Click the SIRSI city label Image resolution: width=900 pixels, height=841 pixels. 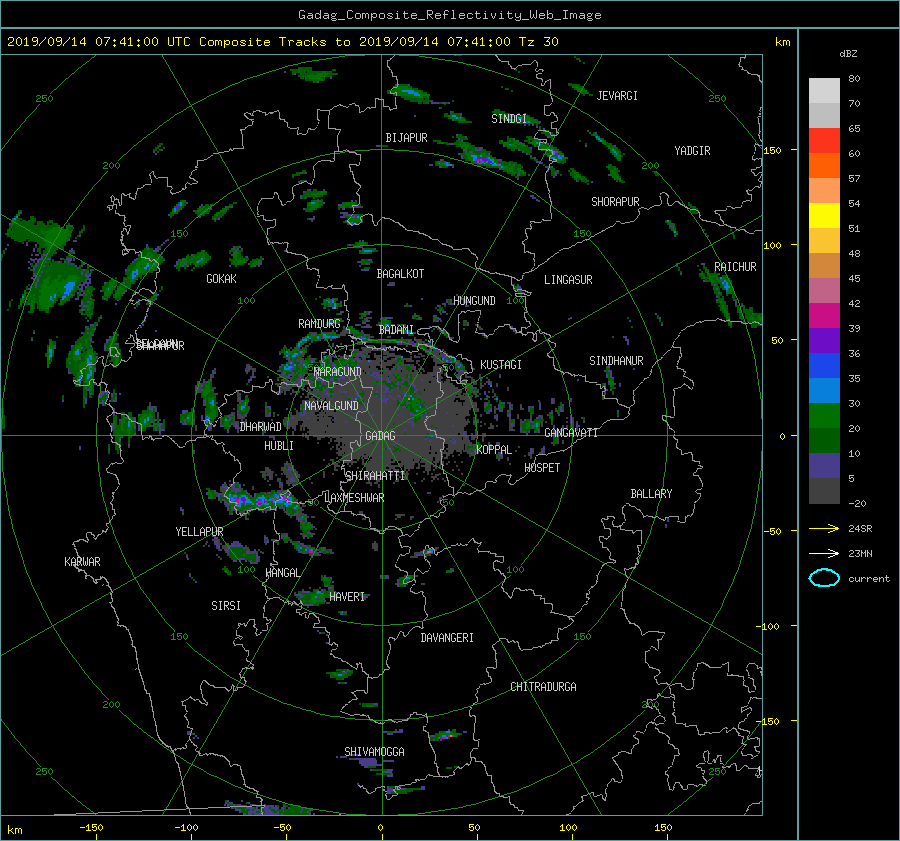tap(226, 606)
